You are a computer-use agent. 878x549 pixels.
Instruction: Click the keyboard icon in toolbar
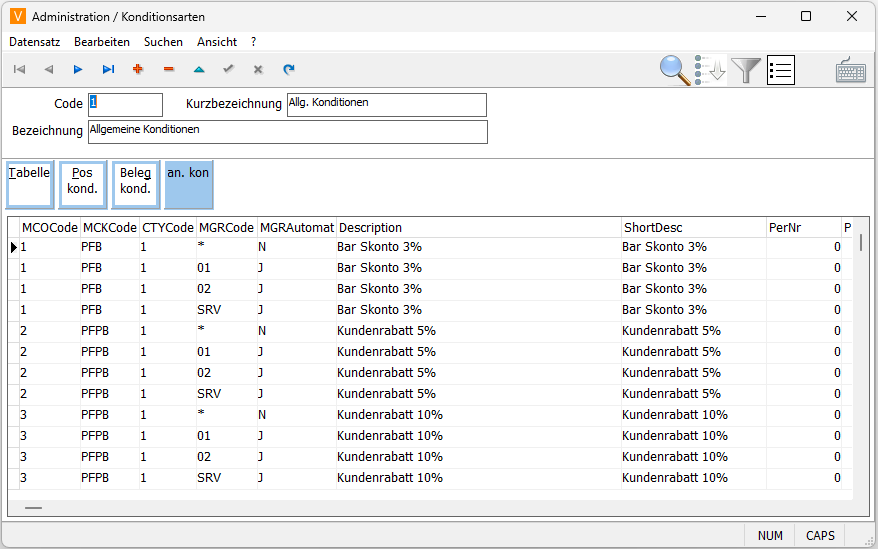(x=851, y=70)
